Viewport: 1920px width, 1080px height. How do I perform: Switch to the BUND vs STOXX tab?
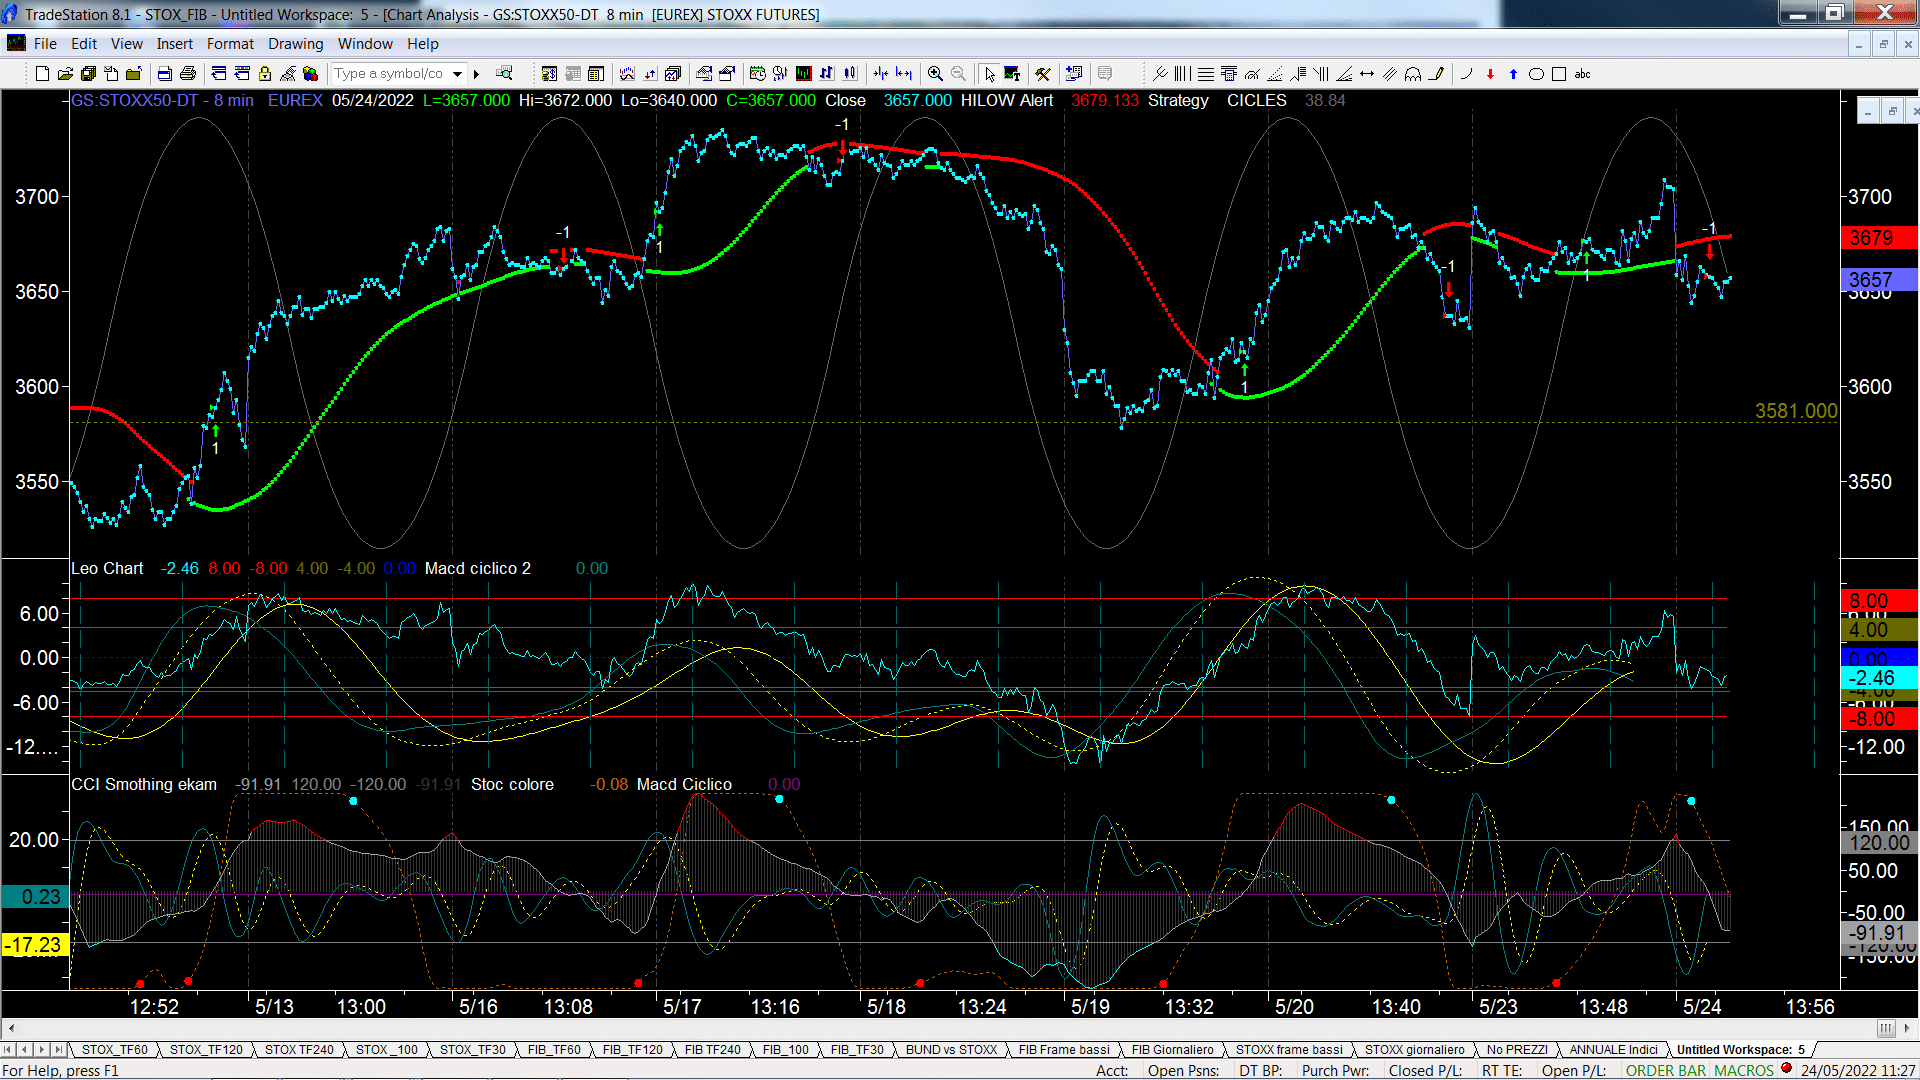coord(951,1049)
